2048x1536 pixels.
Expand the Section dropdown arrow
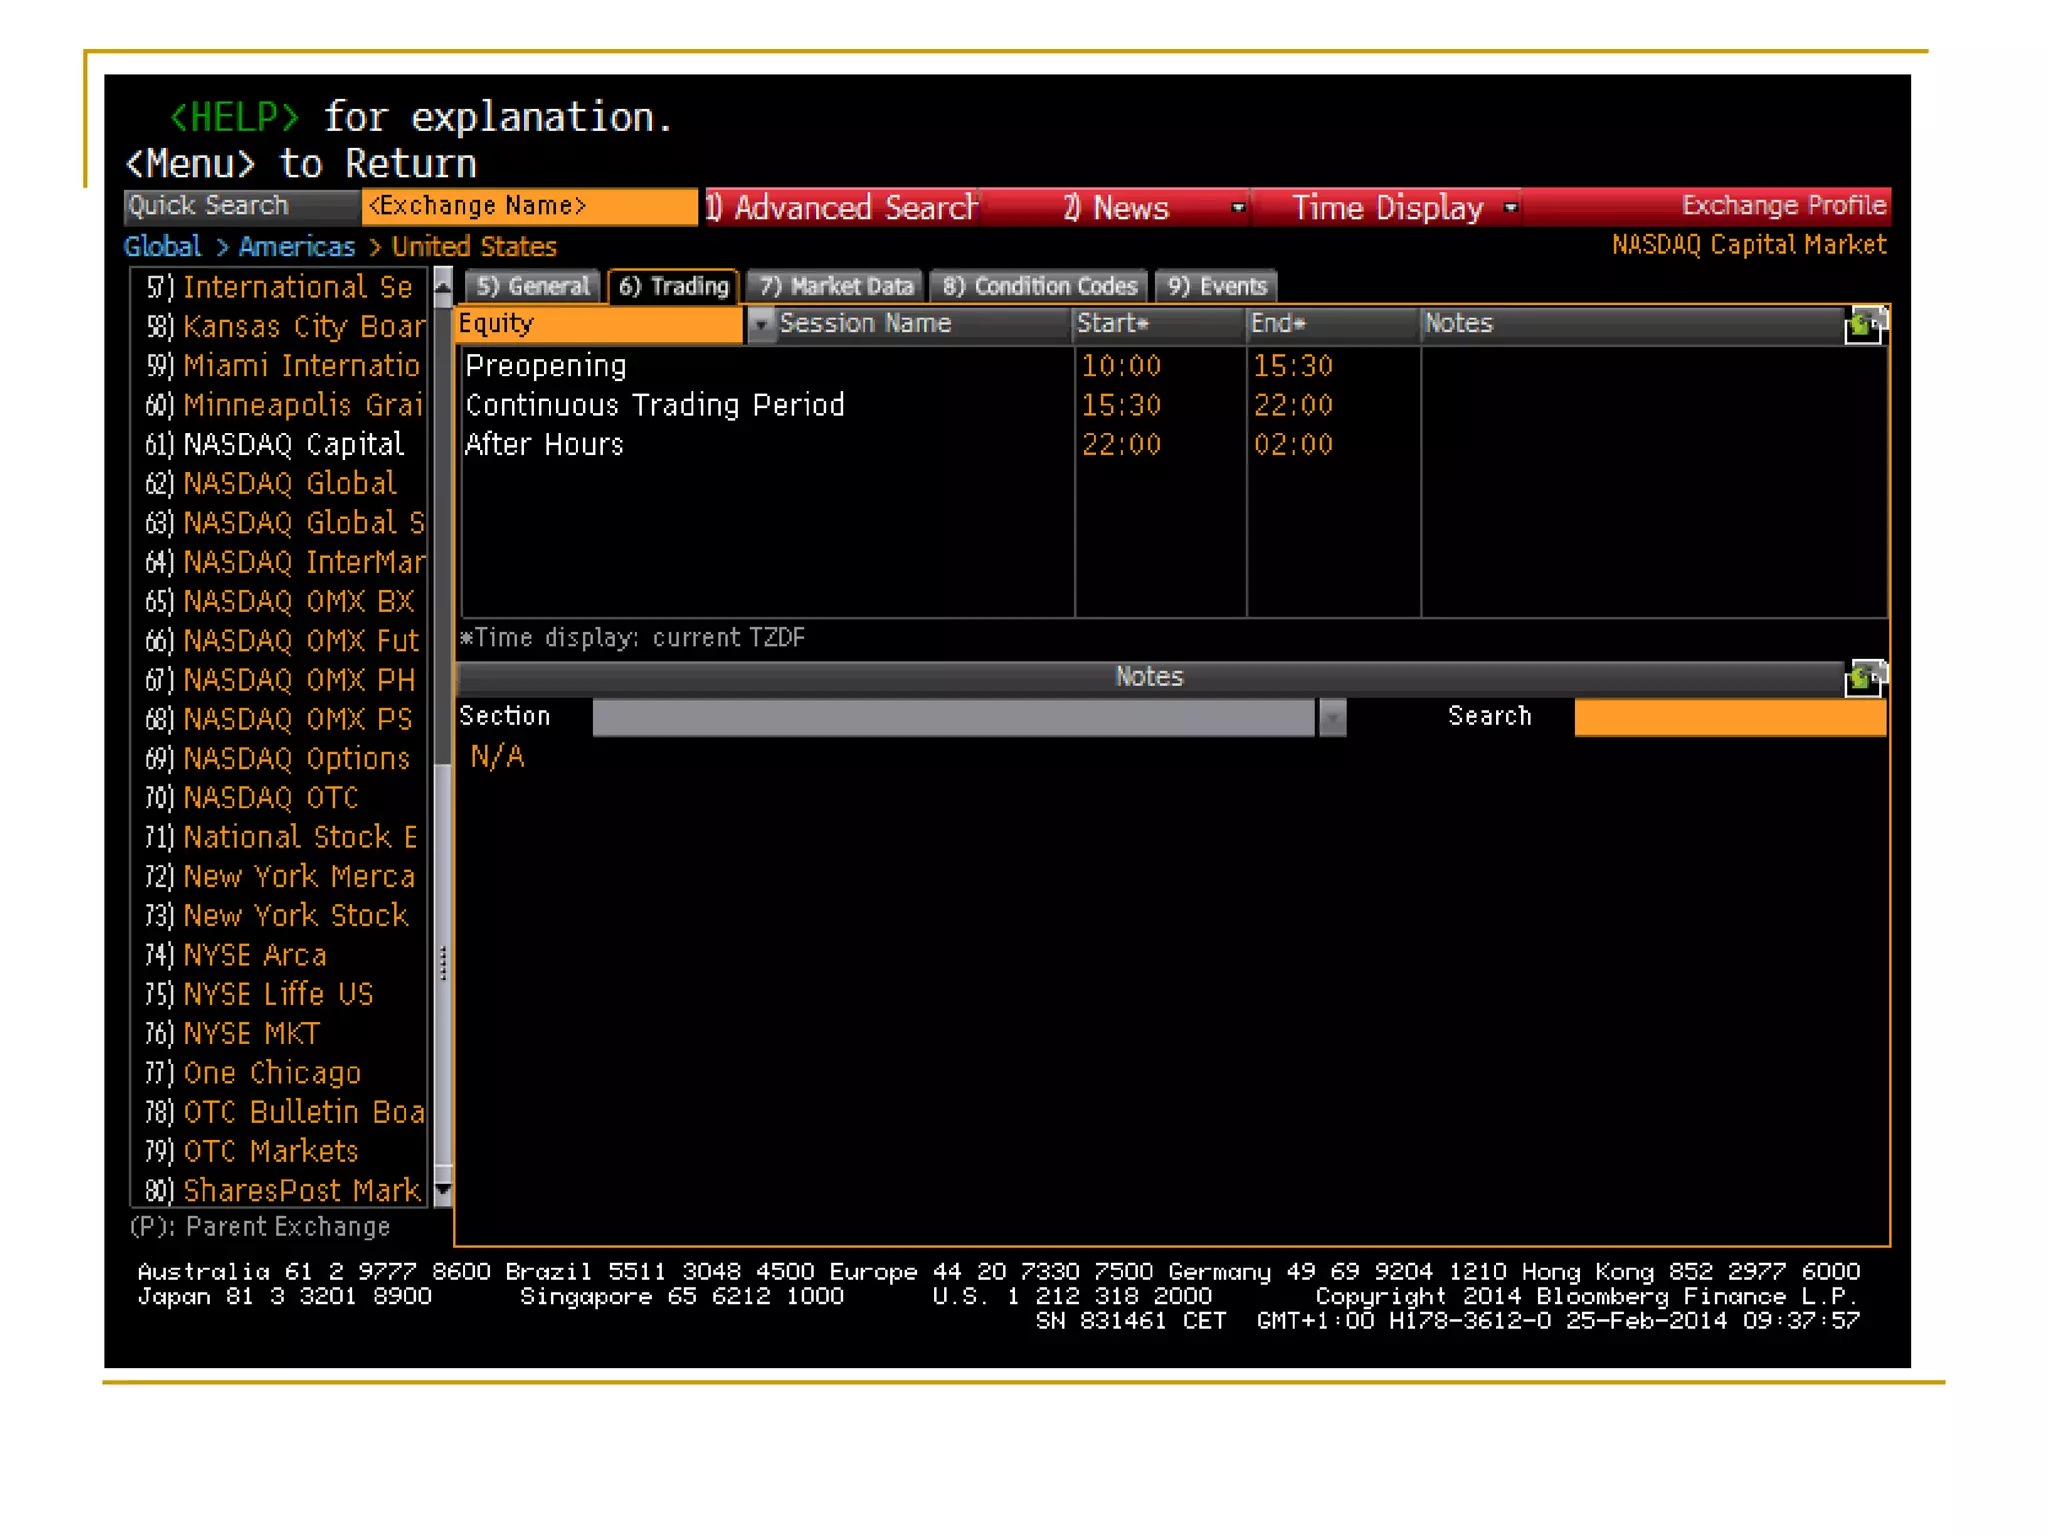(1332, 717)
